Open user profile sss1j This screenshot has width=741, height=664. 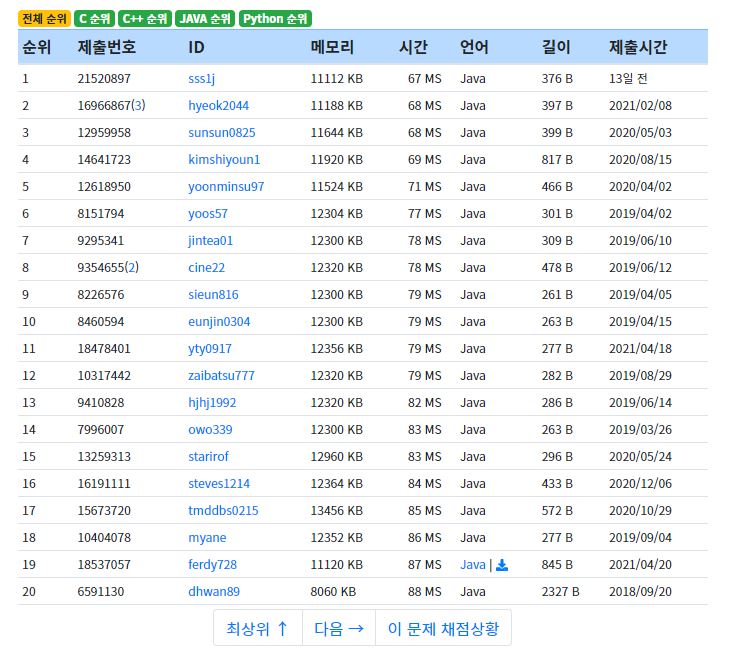coord(201,78)
